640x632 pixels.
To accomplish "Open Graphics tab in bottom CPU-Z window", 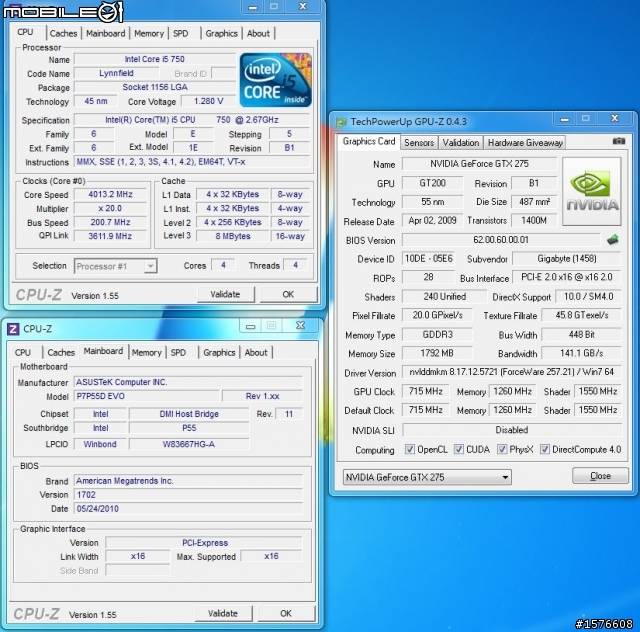I will click(x=219, y=352).
